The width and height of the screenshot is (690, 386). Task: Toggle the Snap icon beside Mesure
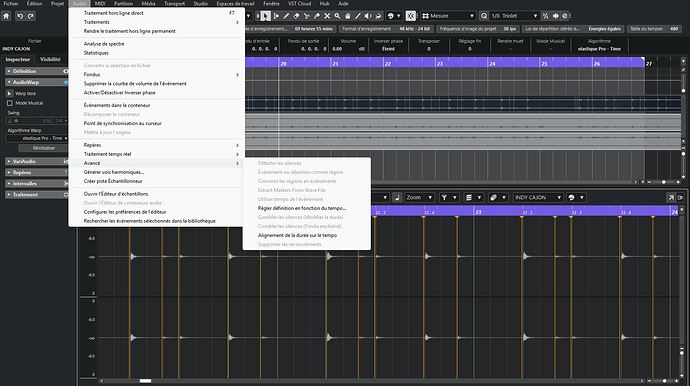coord(411,16)
